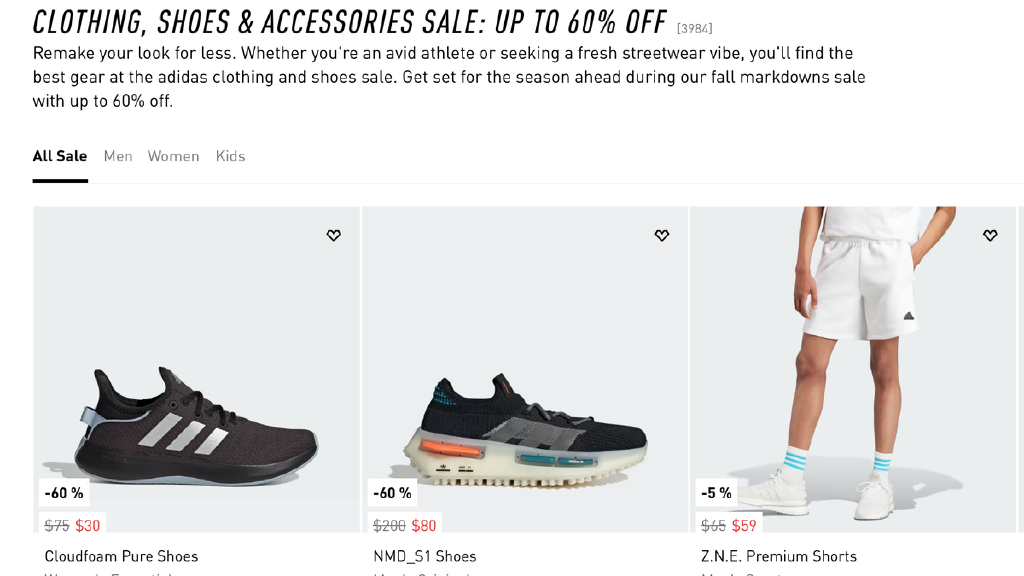Switch to the Men tab

118,156
